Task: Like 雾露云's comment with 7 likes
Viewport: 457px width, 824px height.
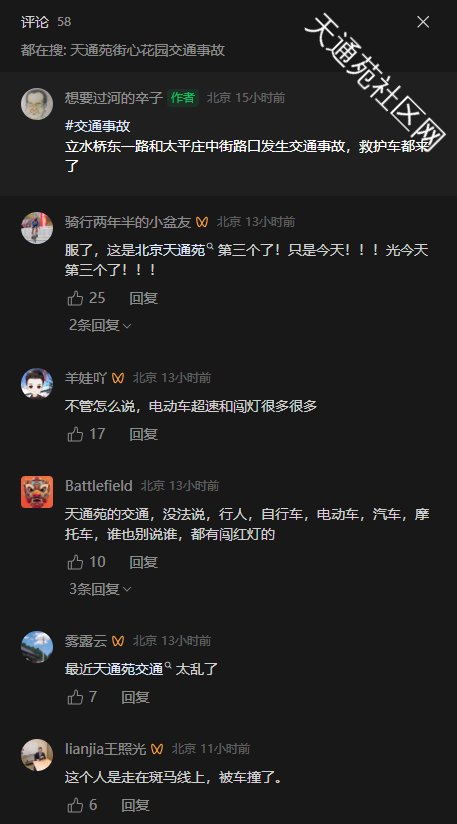Action: tap(76, 697)
